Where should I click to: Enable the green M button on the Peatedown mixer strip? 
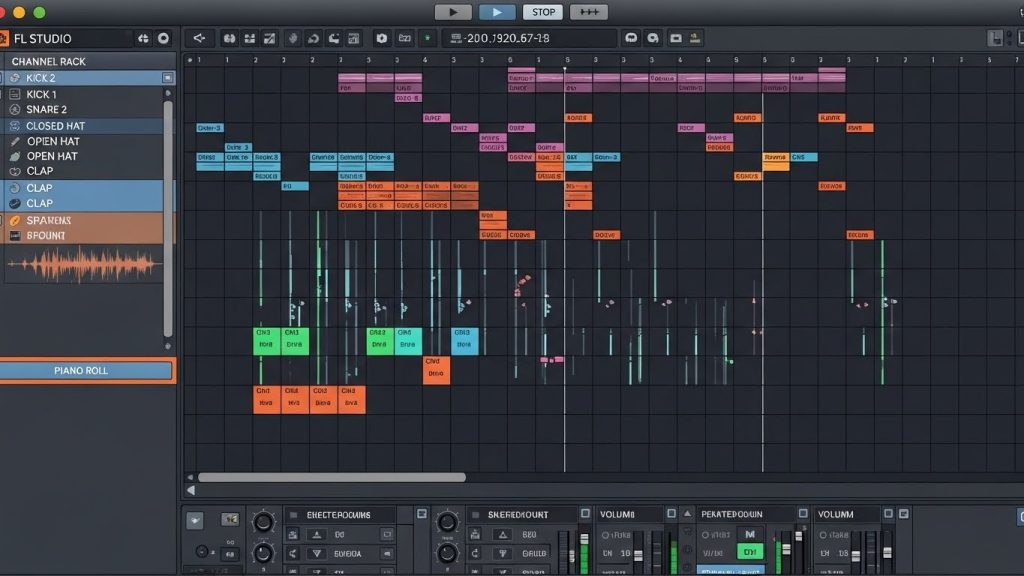[749, 533]
